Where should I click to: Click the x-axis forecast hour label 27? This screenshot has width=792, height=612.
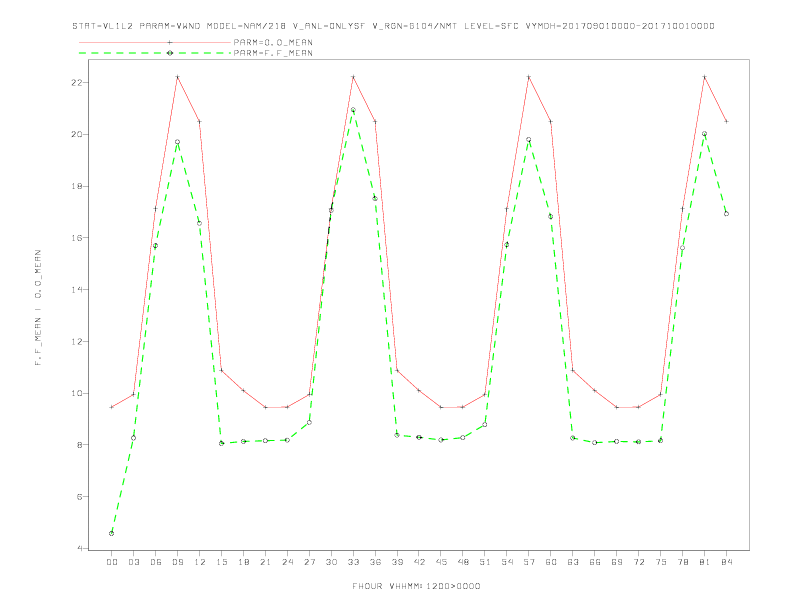(x=309, y=562)
